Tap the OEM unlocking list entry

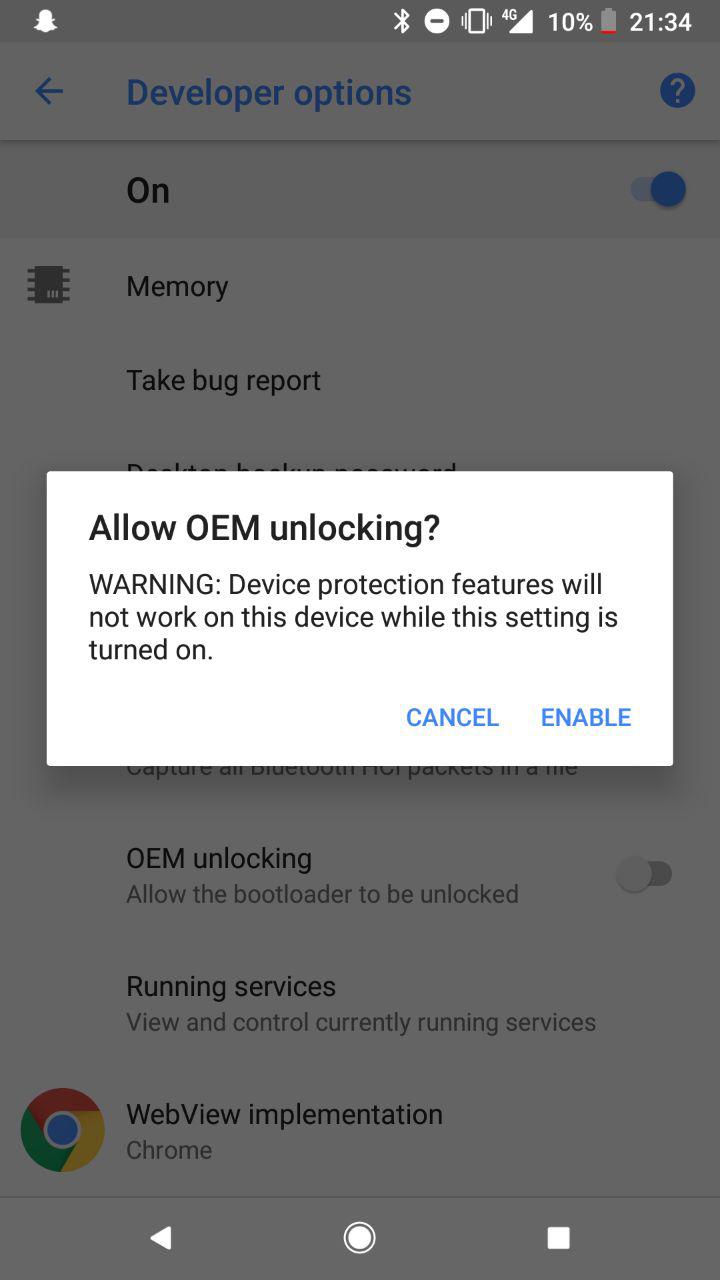pyautogui.click(x=360, y=875)
